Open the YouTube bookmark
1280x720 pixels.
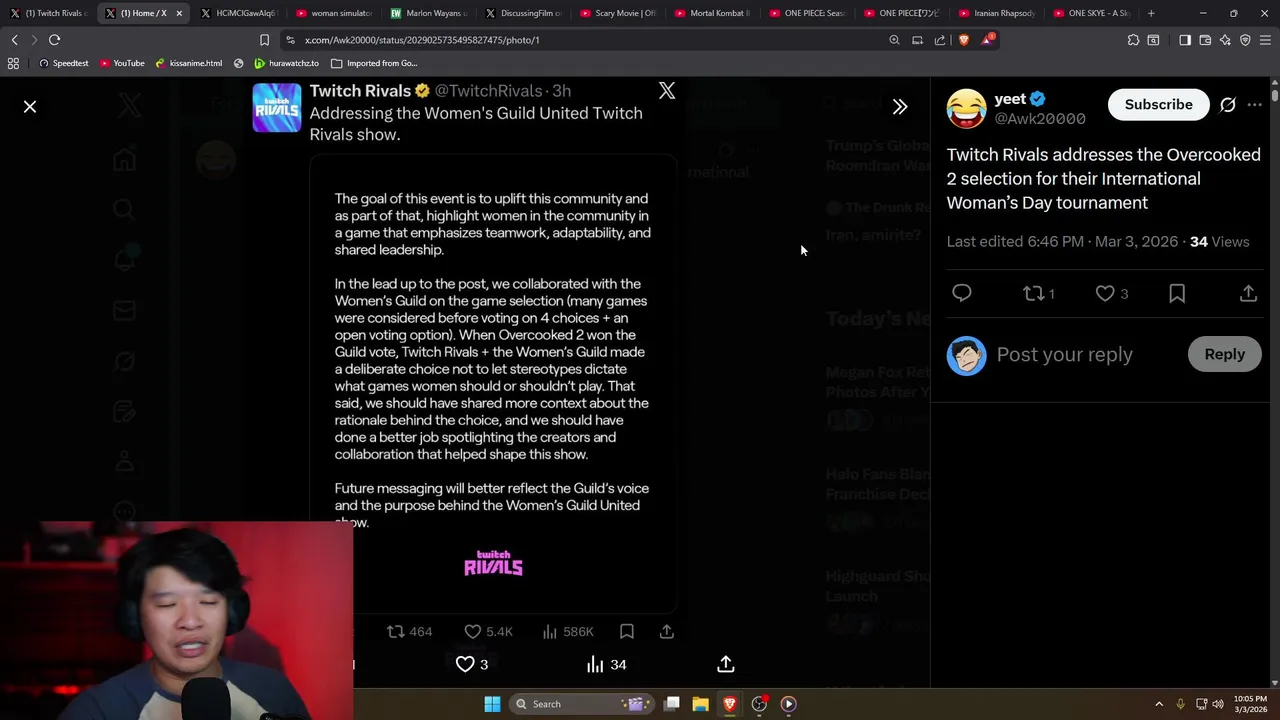122,63
